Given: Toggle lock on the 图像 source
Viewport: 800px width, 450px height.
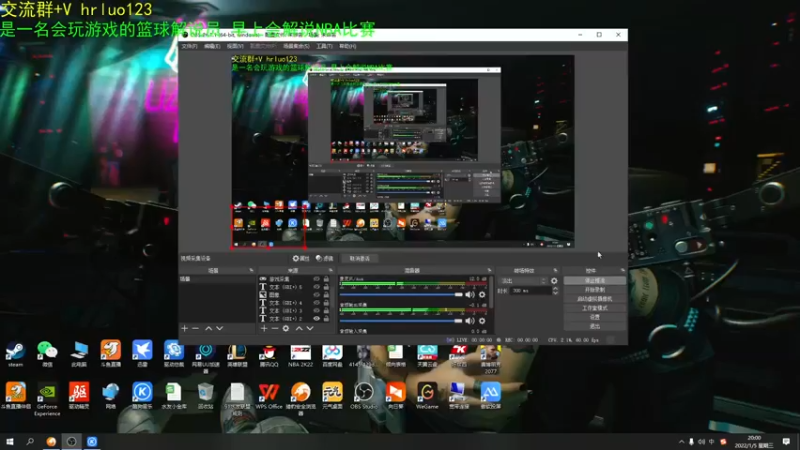Looking at the screenshot, I should [x=326, y=294].
